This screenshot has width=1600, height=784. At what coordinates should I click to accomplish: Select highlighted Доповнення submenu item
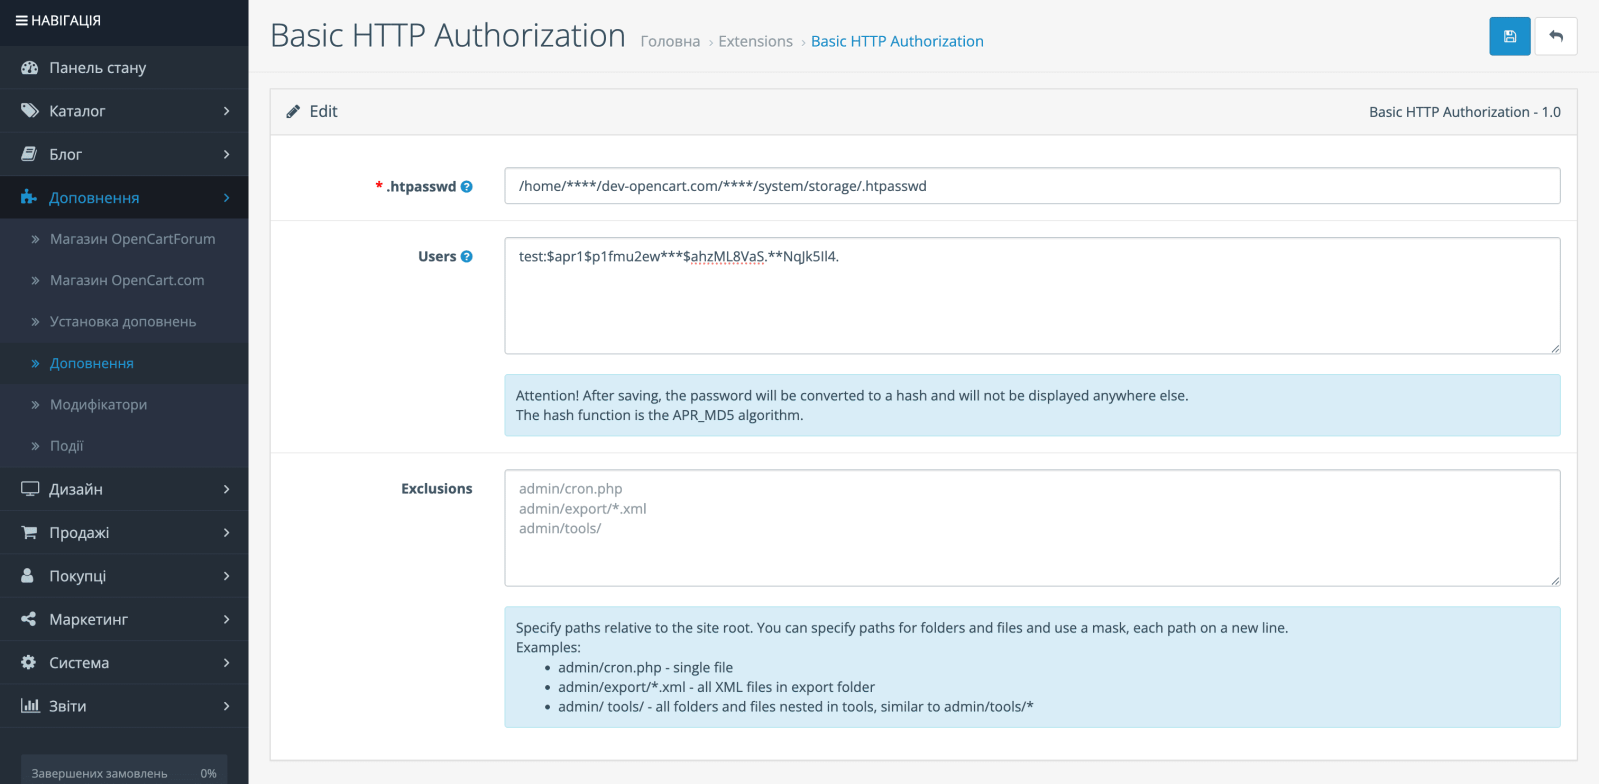pos(124,363)
